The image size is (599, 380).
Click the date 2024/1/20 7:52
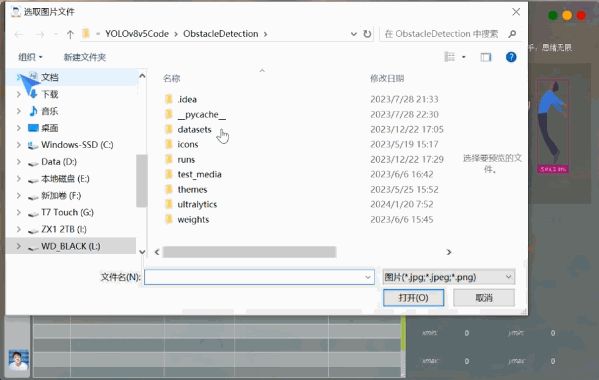[x=401, y=204]
